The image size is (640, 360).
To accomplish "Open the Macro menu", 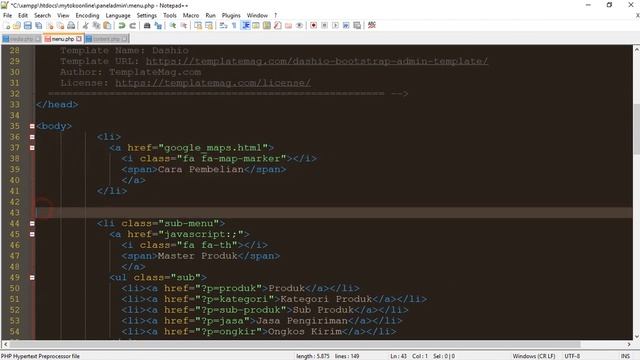I will (191, 16).
